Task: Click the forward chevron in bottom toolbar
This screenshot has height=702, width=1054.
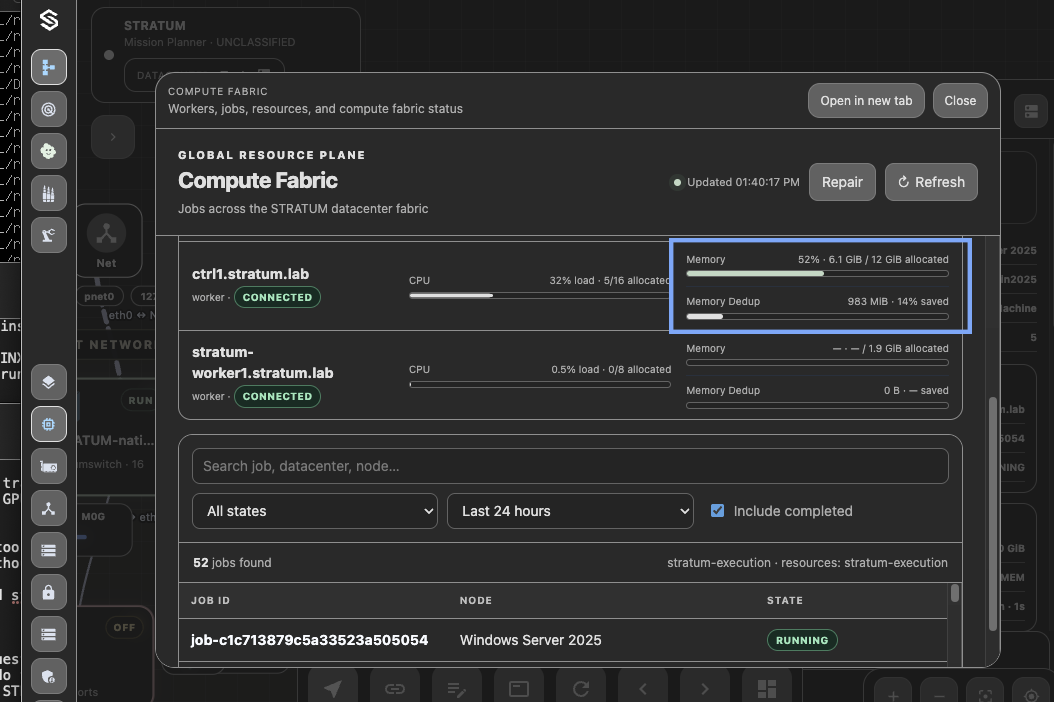Action: pyautogui.click(x=704, y=688)
